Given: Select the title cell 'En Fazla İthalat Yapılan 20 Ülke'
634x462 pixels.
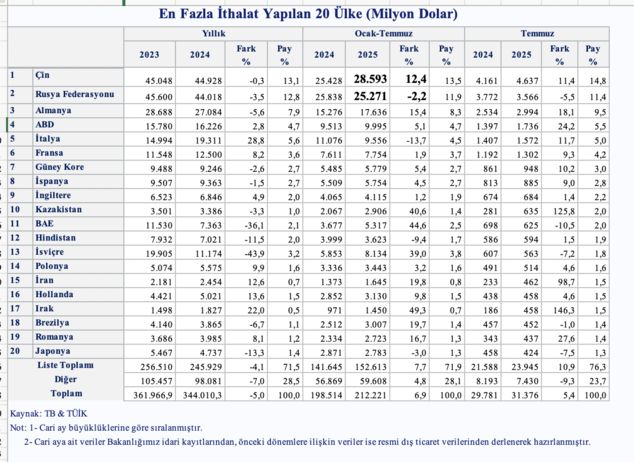Looking at the screenshot, I should (308, 14).
